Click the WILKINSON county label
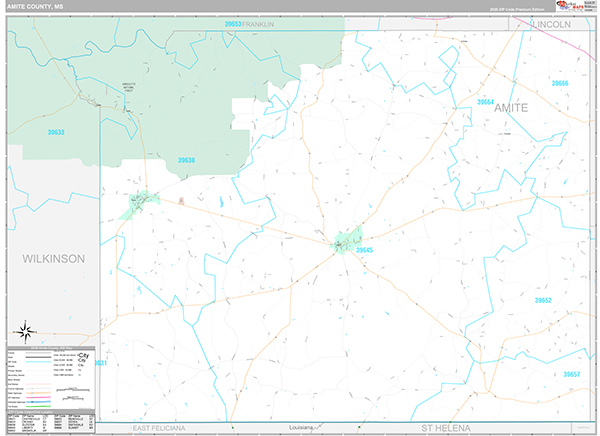The width and height of the screenshot is (600, 436). [54, 258]
